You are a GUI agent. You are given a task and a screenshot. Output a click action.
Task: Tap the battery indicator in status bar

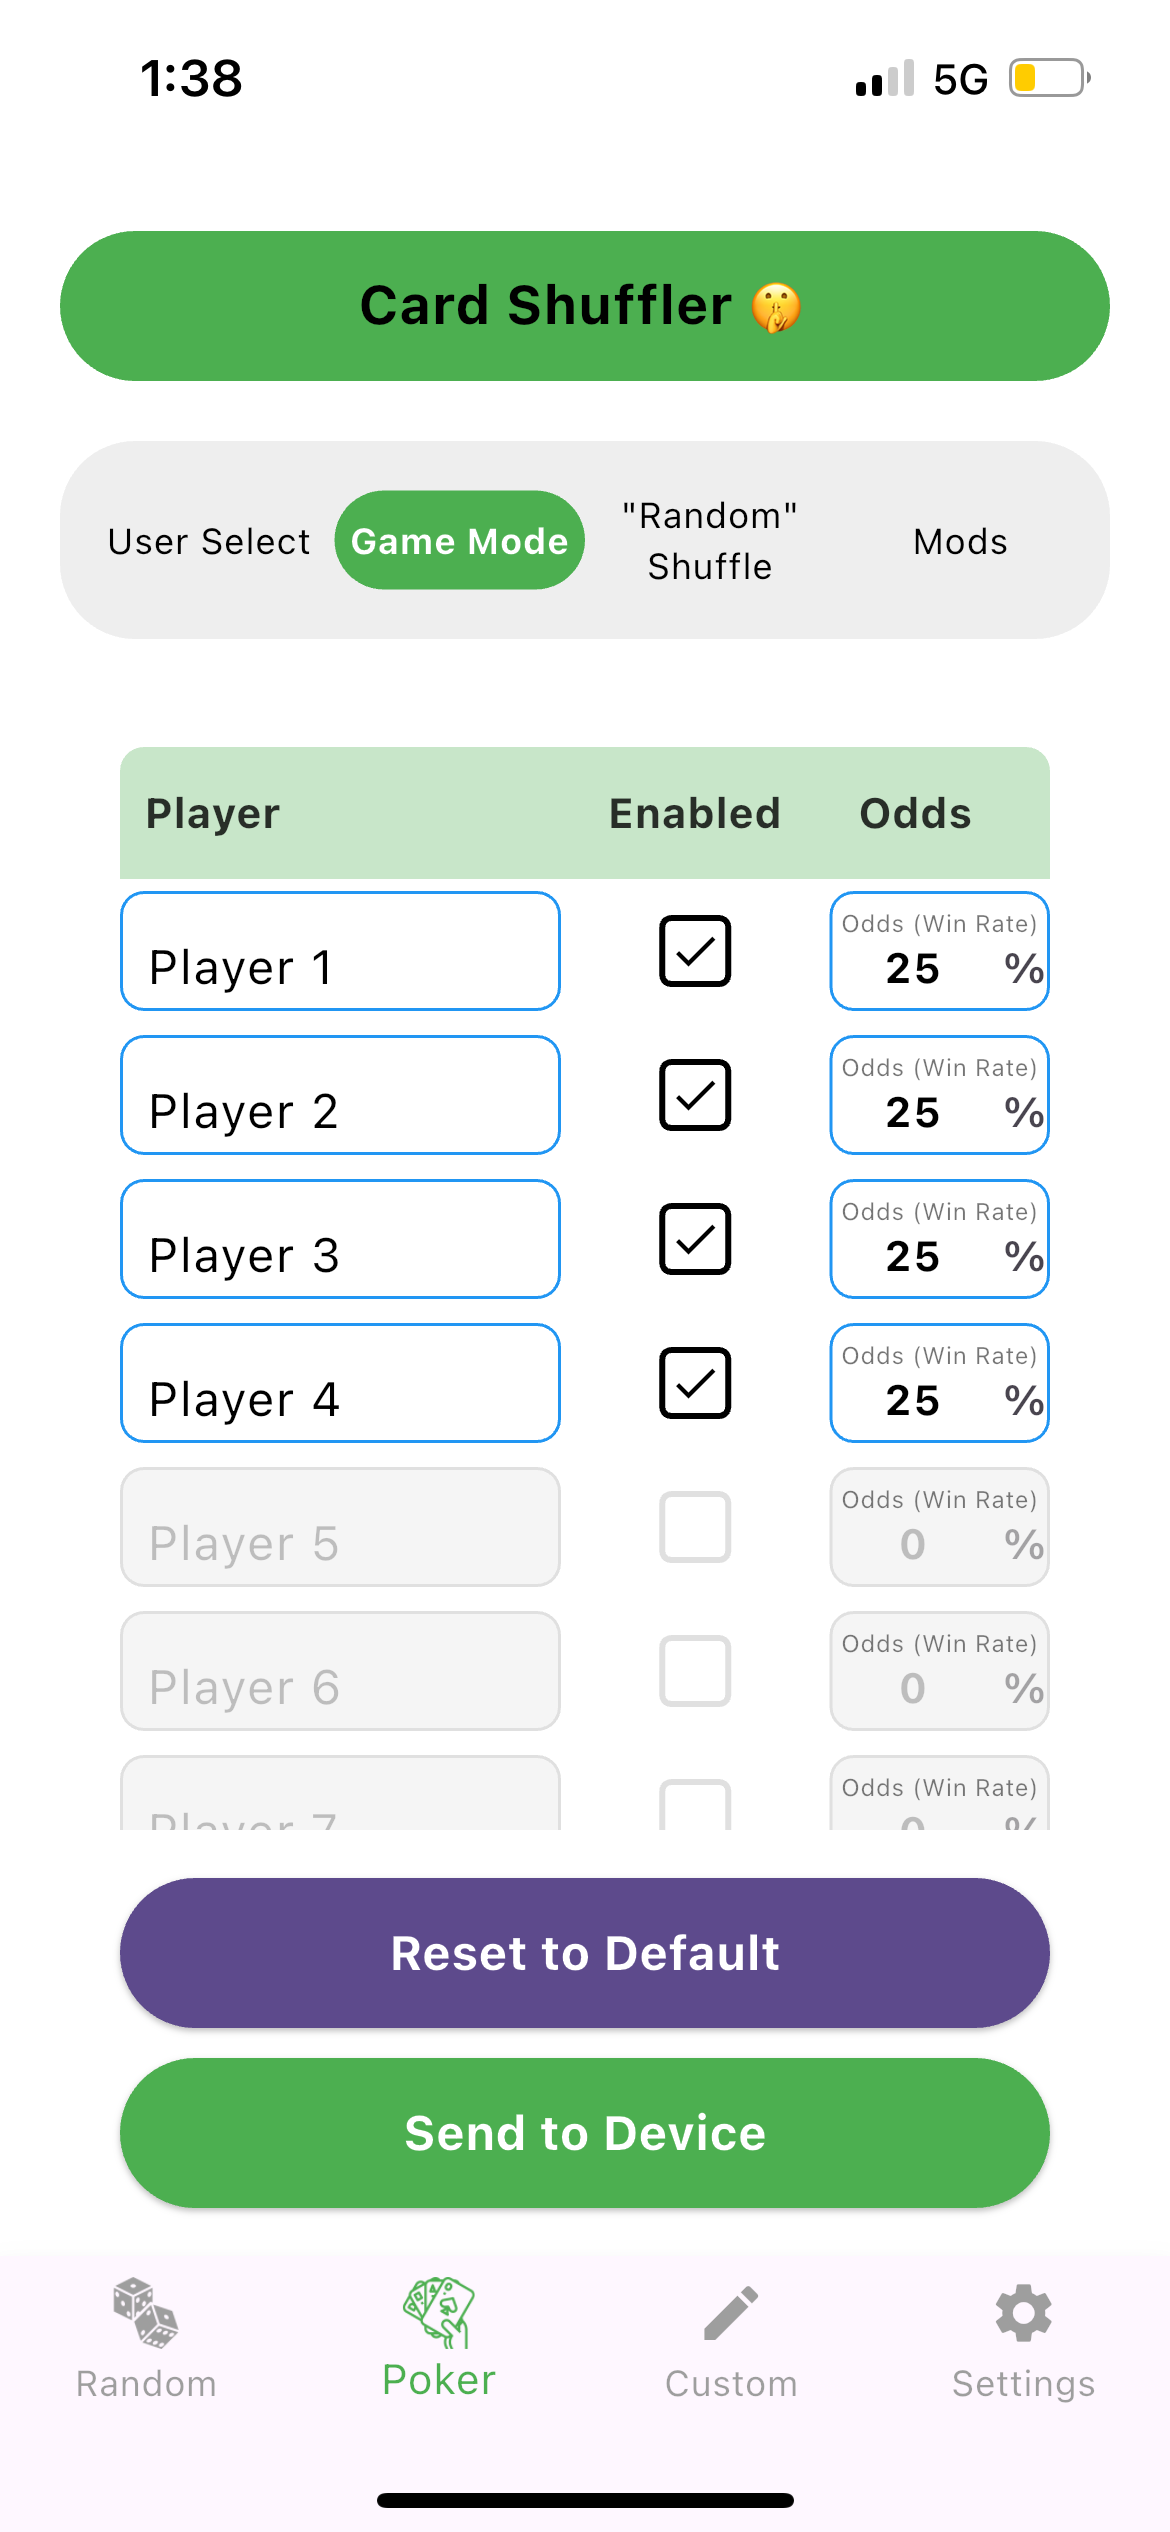(x=1048, y=78)
